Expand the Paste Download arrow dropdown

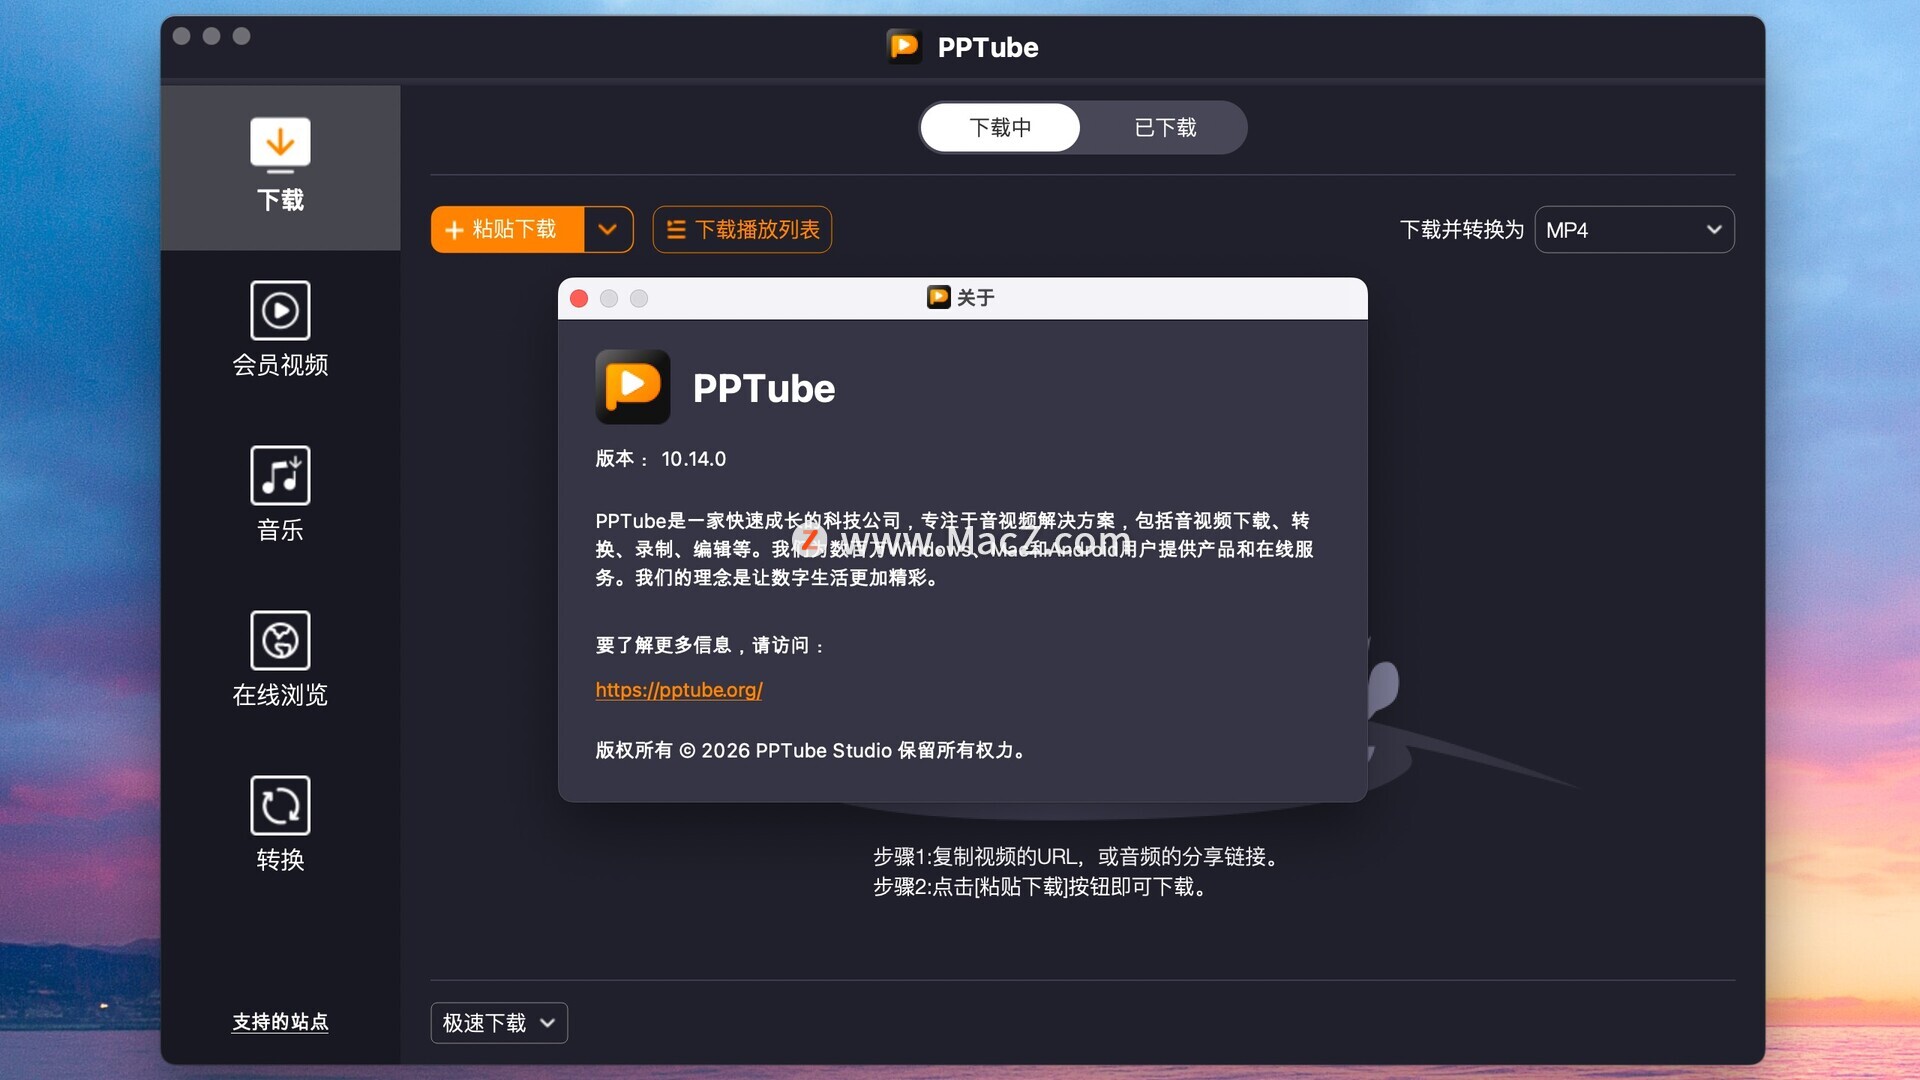(608, 230)
